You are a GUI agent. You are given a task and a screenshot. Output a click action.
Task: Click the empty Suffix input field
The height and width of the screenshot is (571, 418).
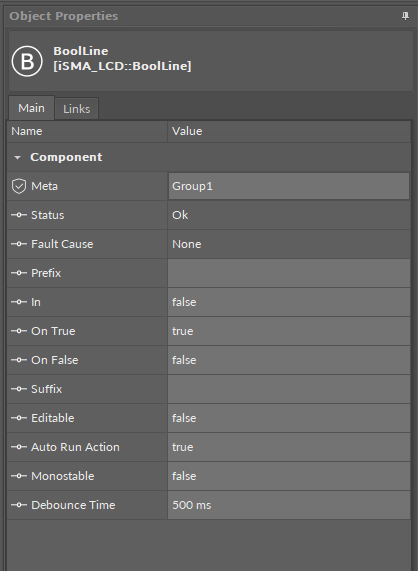289,389
